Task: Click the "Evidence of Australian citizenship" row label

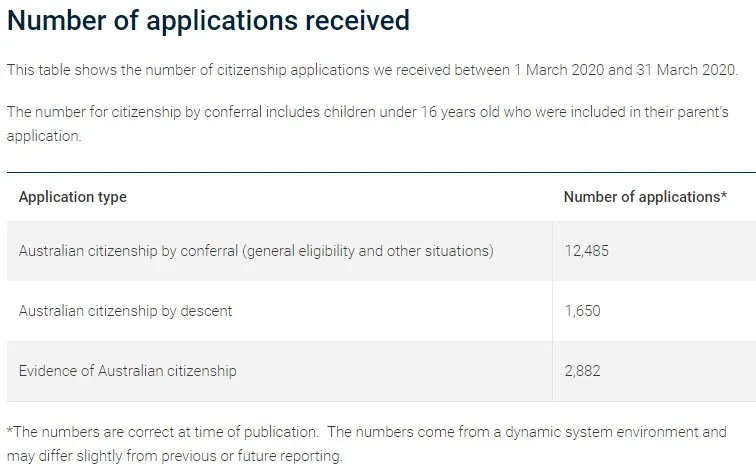Action: (127, 371)
